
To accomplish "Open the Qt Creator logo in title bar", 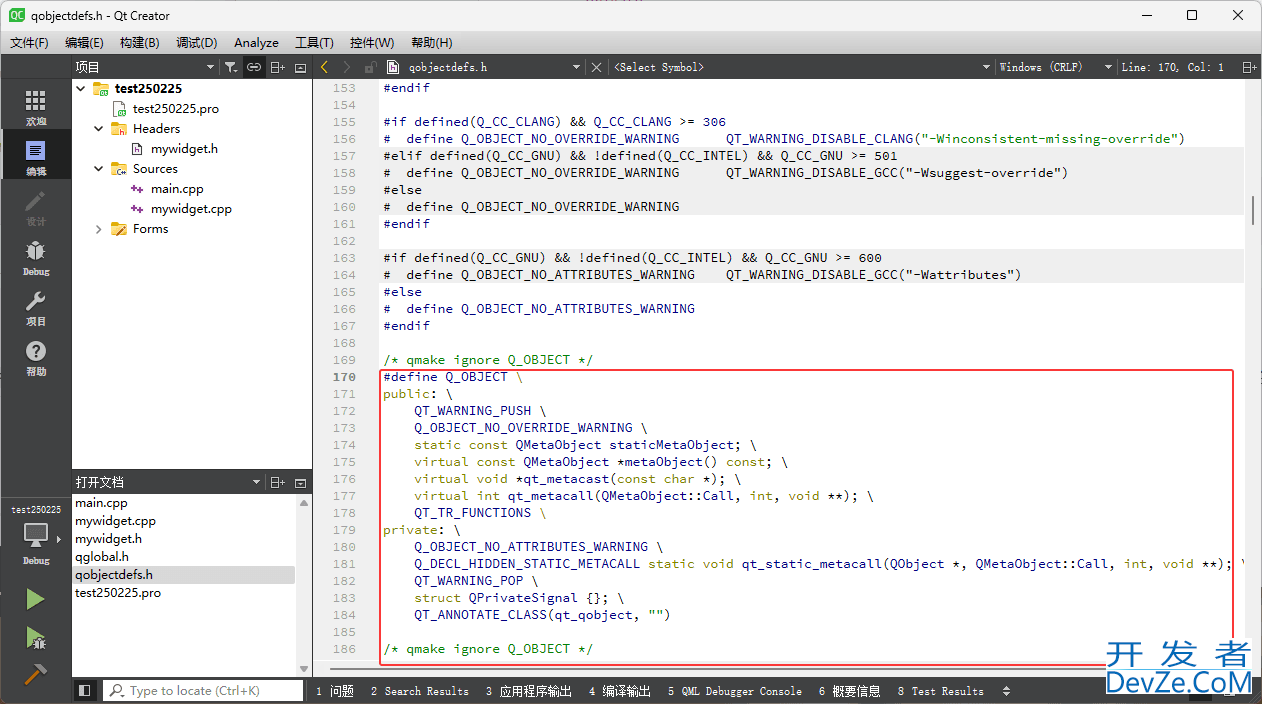I will point(17,15).
